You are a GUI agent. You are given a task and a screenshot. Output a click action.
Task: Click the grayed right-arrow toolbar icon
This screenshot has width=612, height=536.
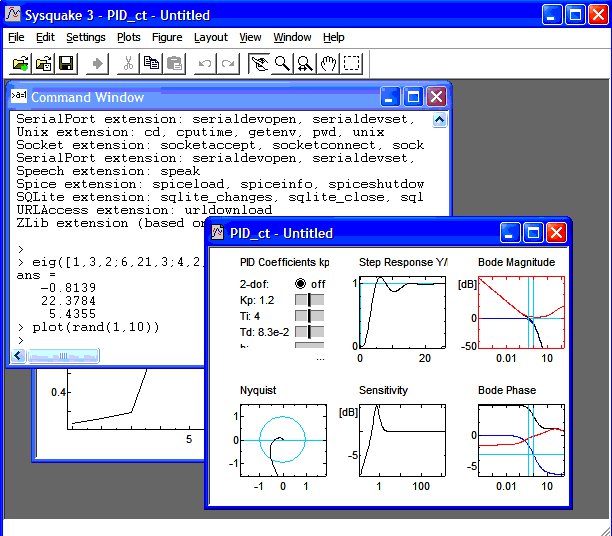(x=97, y=64)
